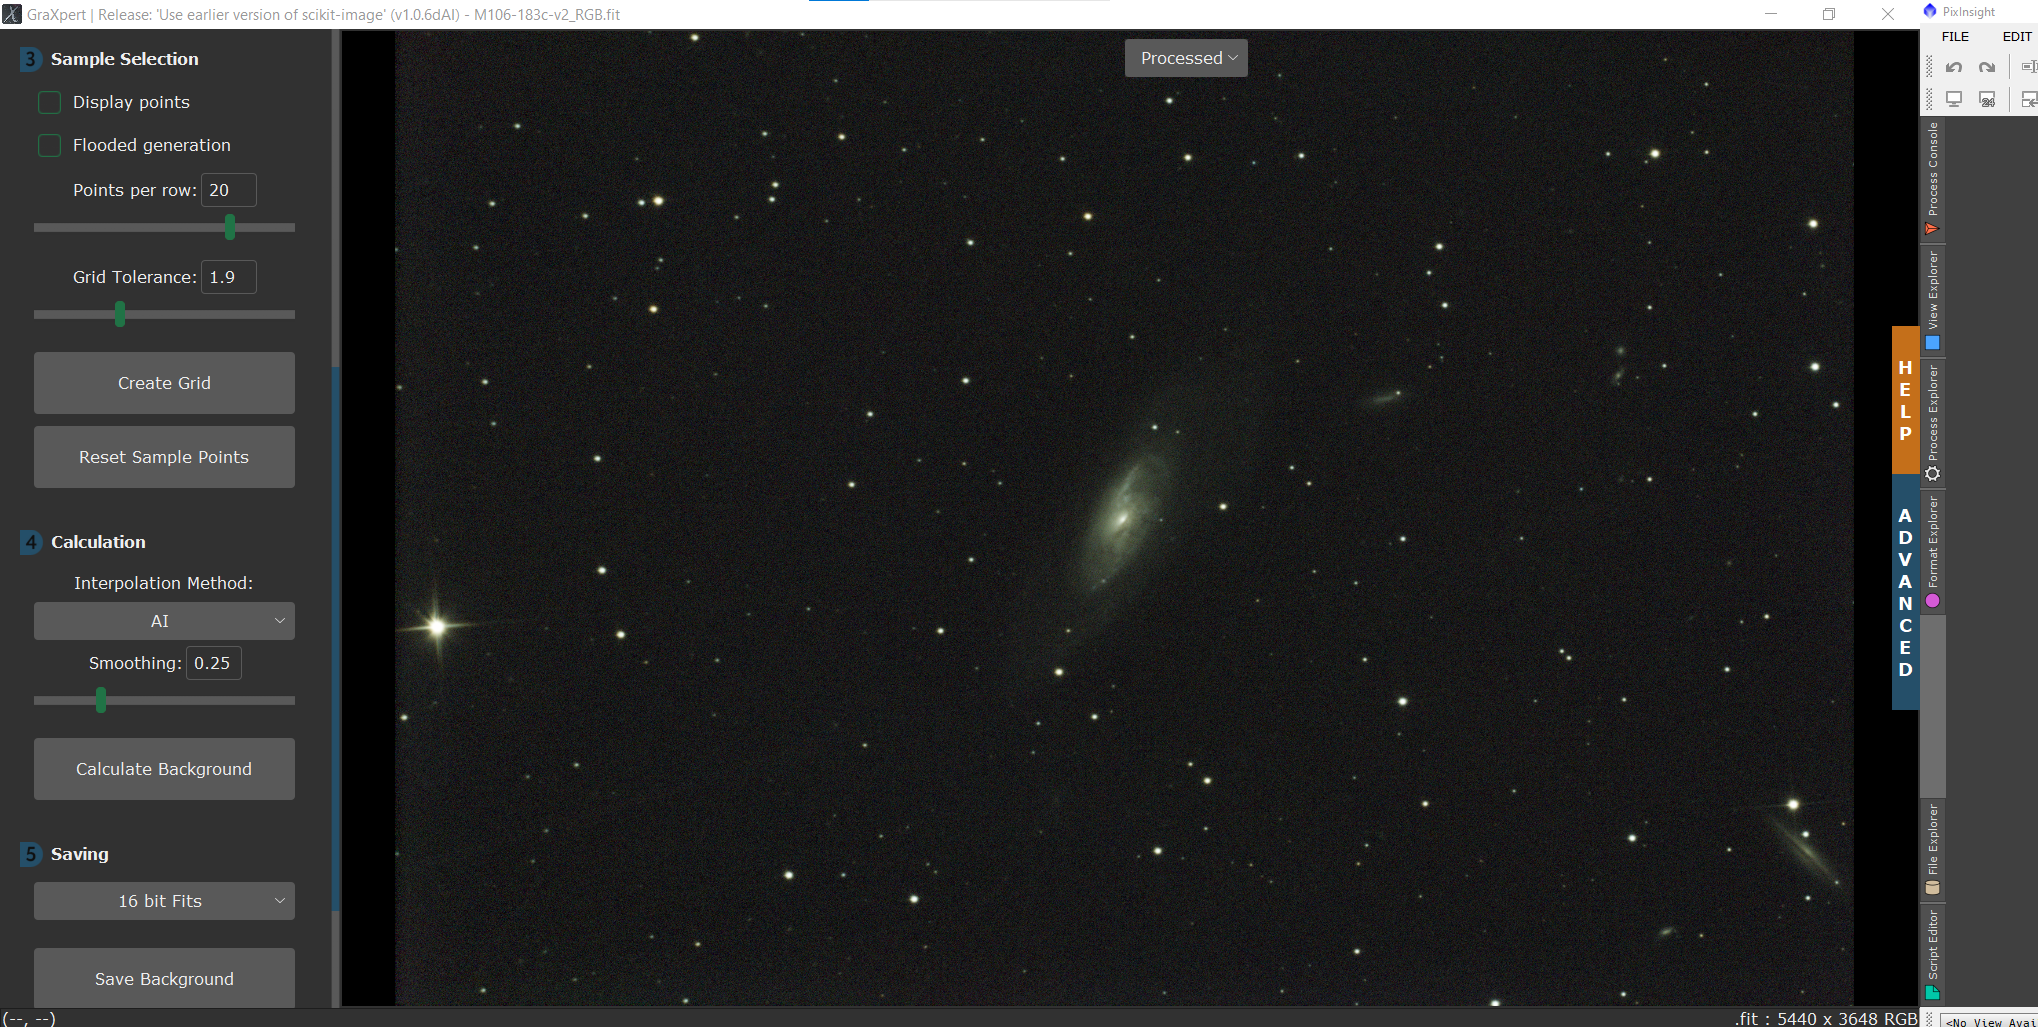Click the bright diffraction-spiked star
The height and width of the screenshot is (1027, 2038).
[437, 627]
